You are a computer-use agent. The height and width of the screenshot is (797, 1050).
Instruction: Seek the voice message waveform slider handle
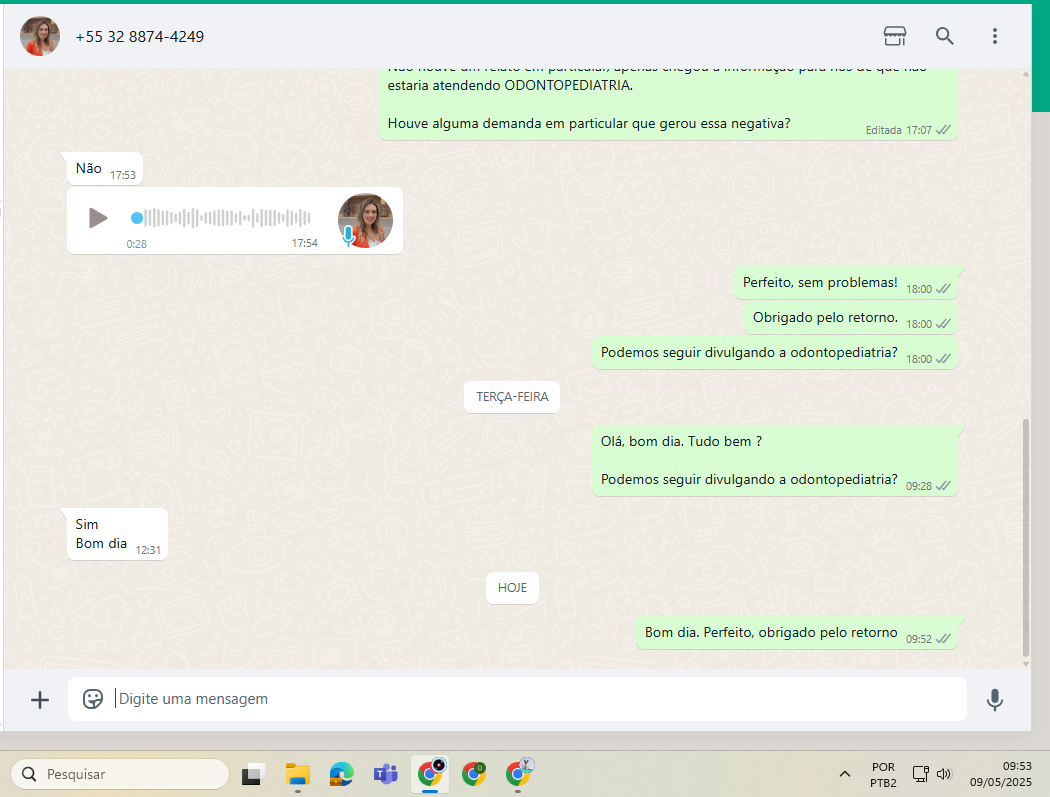coord(137,218)
